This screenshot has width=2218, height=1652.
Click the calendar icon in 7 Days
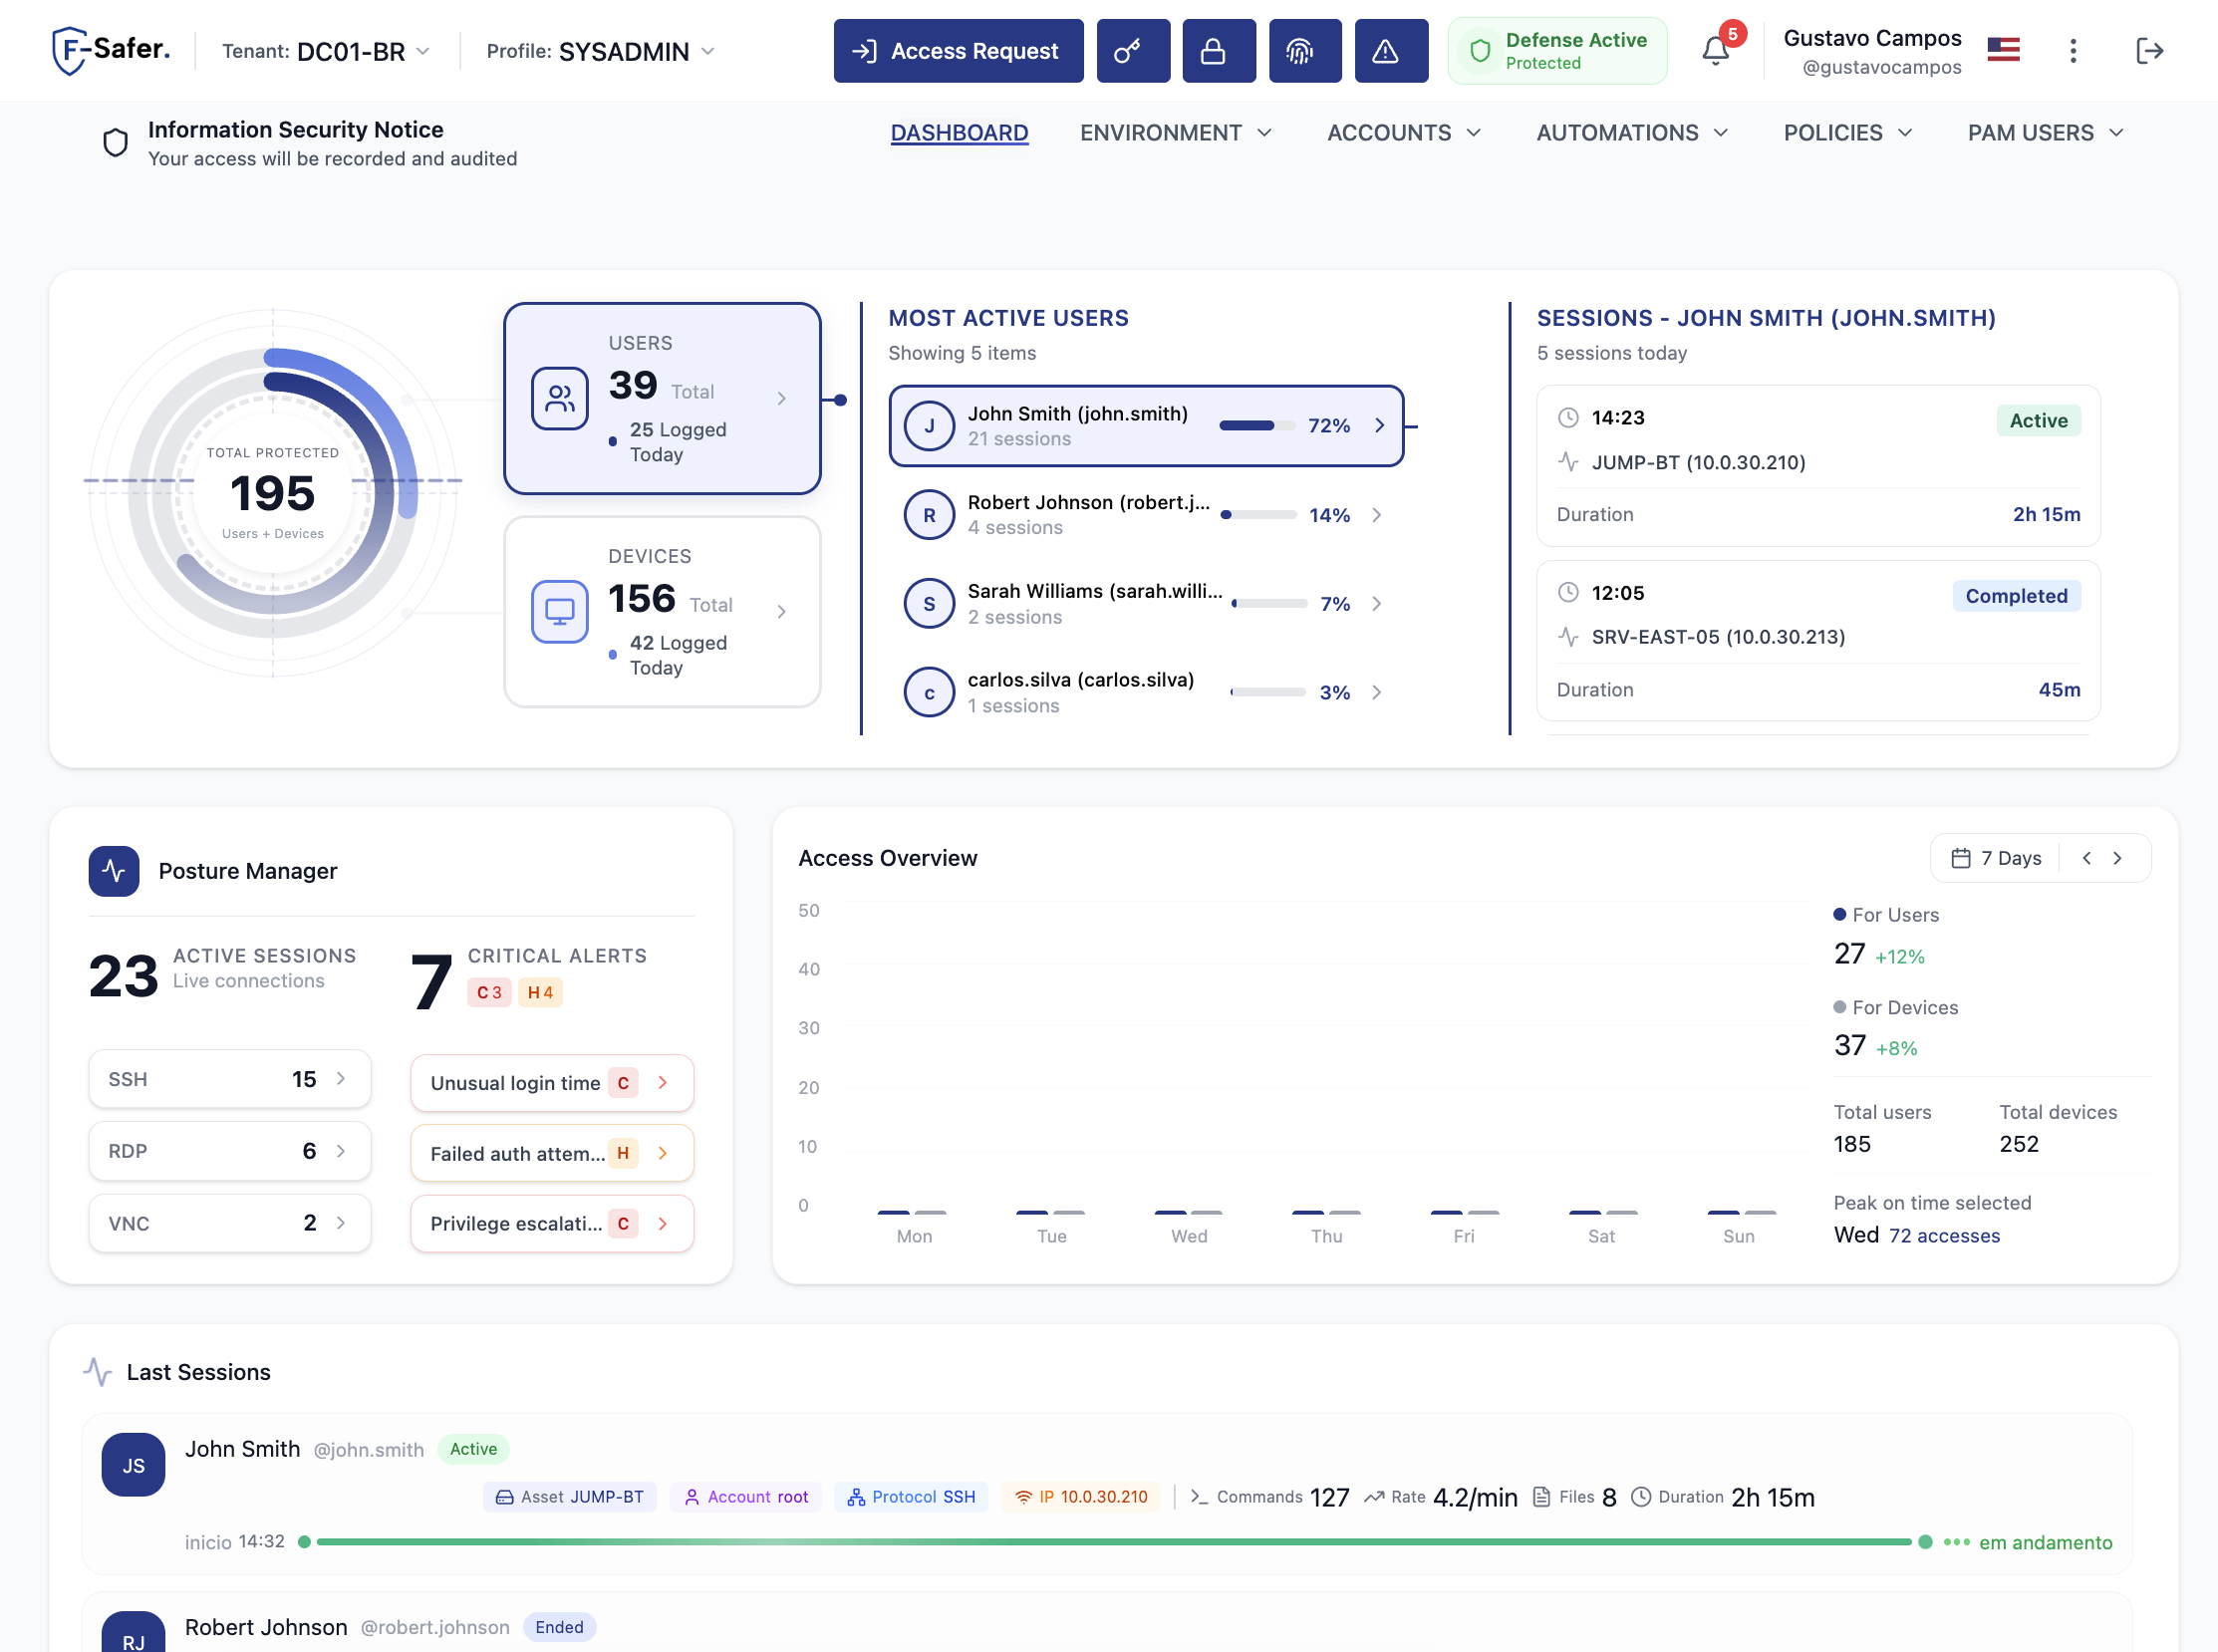click(x=1961, y=858)
